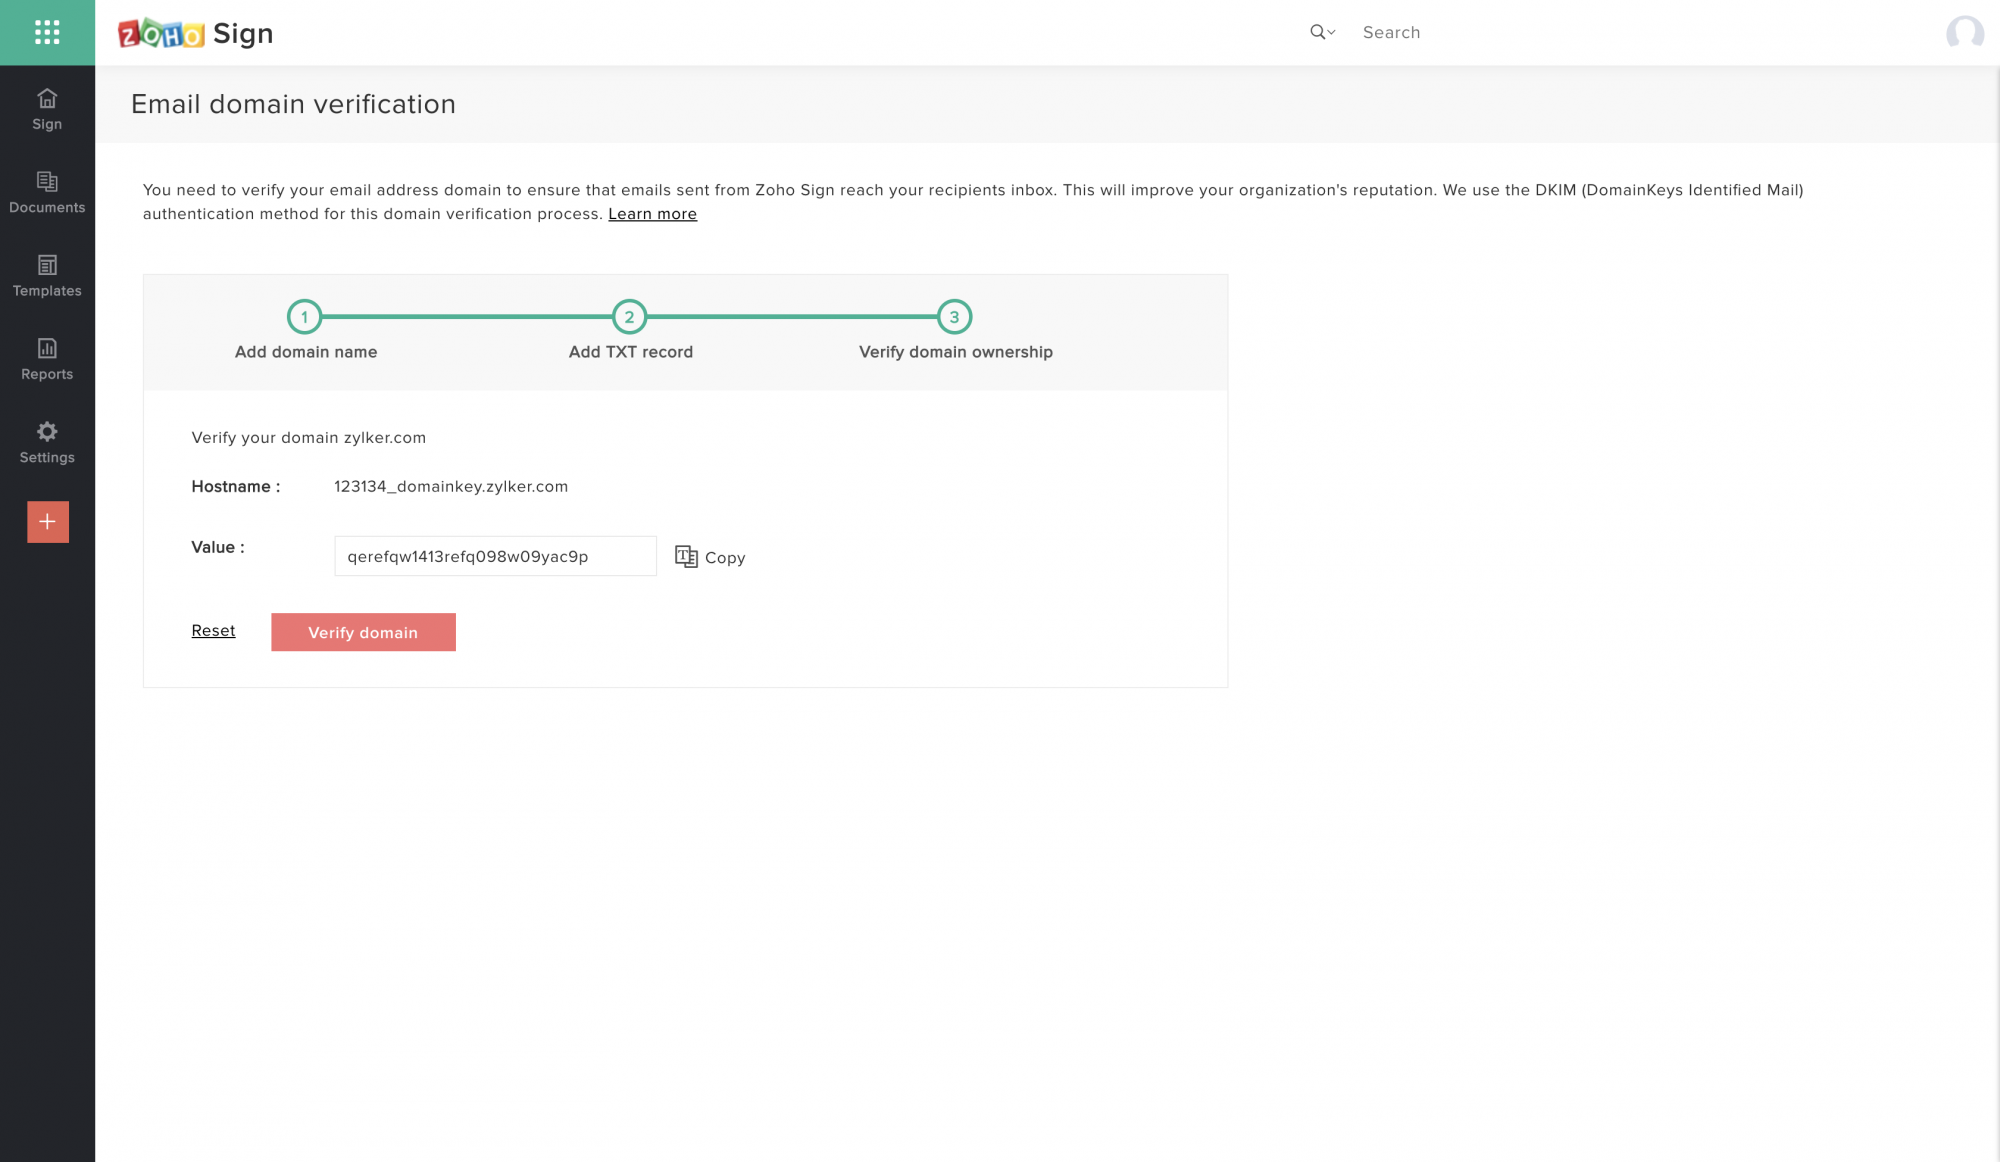Select step 3 Verify domain ownership
2000x1162 pixels.
click(954, 317)
